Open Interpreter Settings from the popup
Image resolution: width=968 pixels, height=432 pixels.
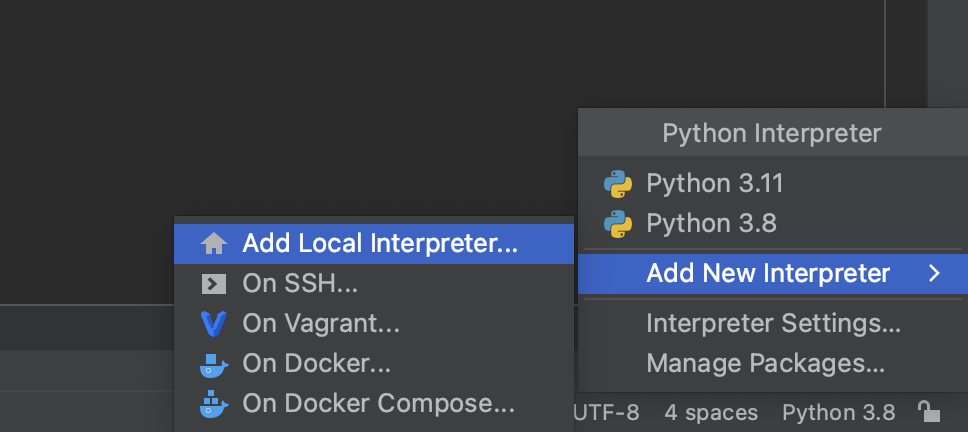(x=773, y=324)
